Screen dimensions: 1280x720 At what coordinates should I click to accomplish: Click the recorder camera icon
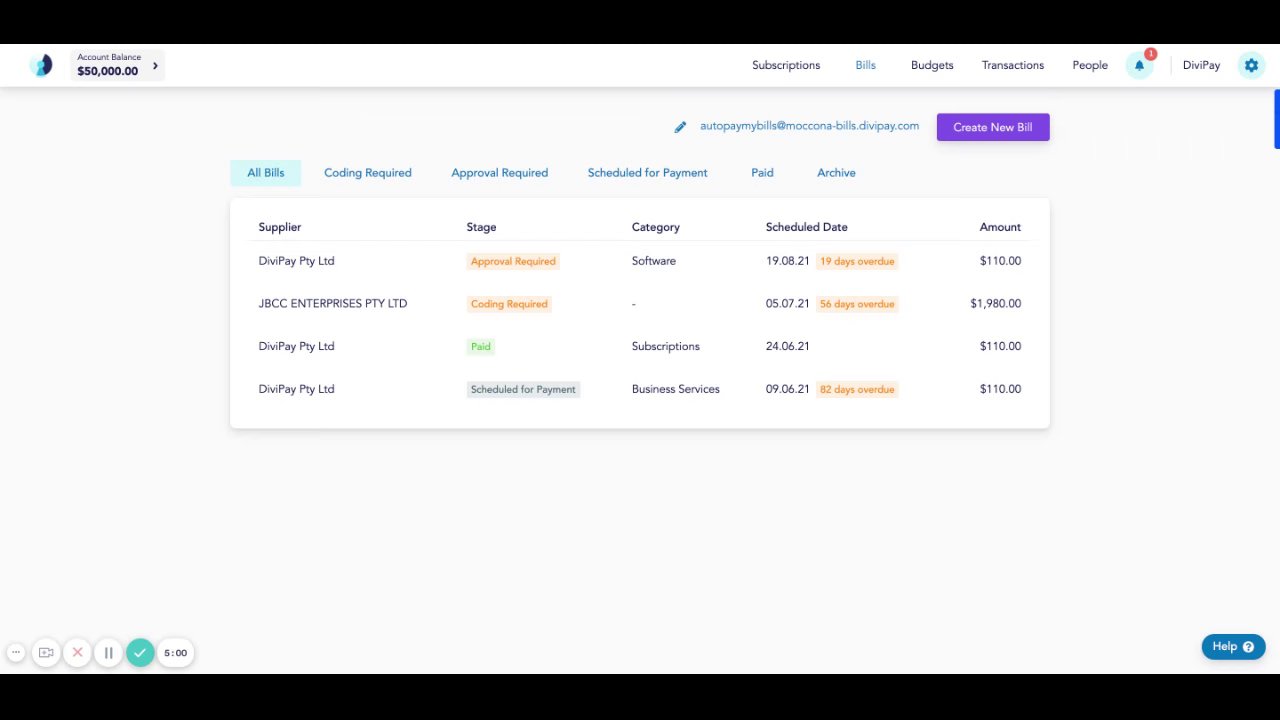[46, 652]
